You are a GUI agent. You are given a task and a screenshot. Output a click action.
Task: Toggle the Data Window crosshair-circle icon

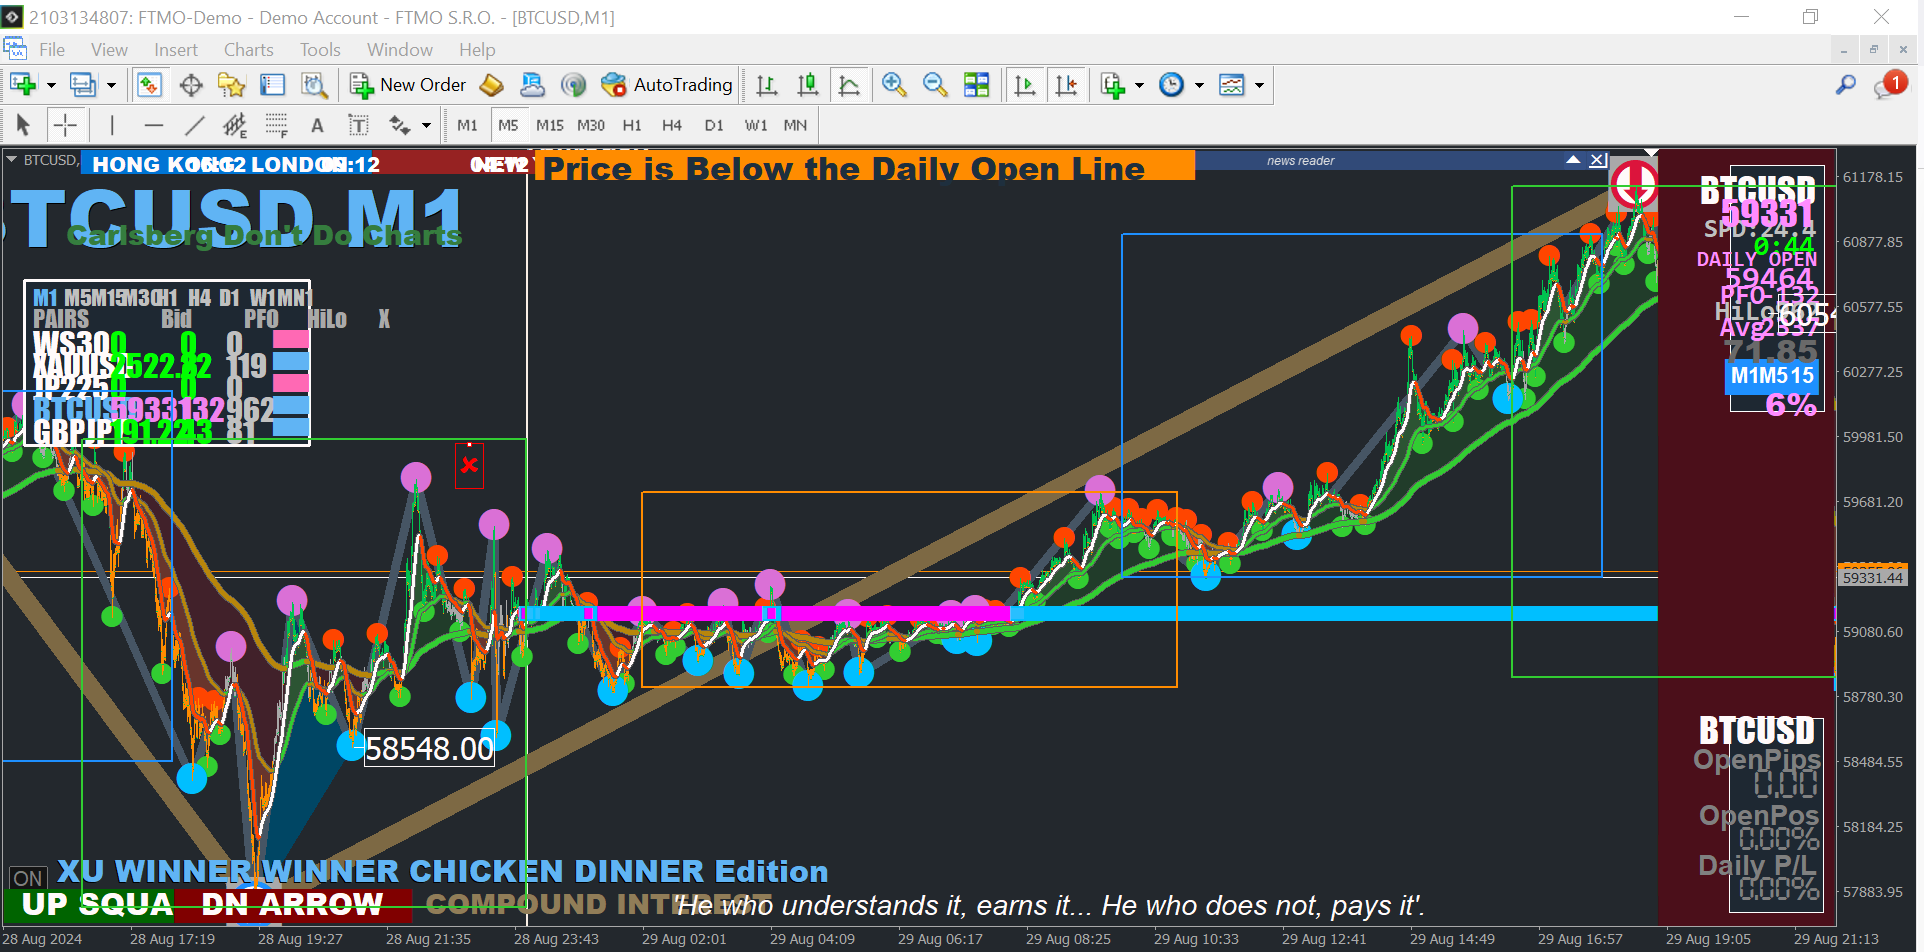pyautogui.click(x=191, y=85)
